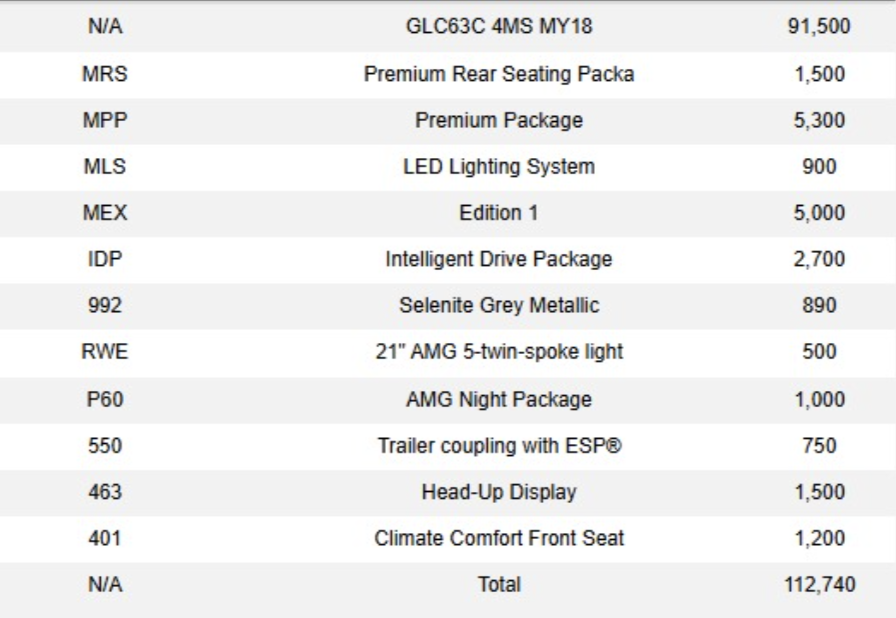896x618 pixels.
Task: Click the 5,000 price for Edition 1
Action: click(x=819, y=212)
